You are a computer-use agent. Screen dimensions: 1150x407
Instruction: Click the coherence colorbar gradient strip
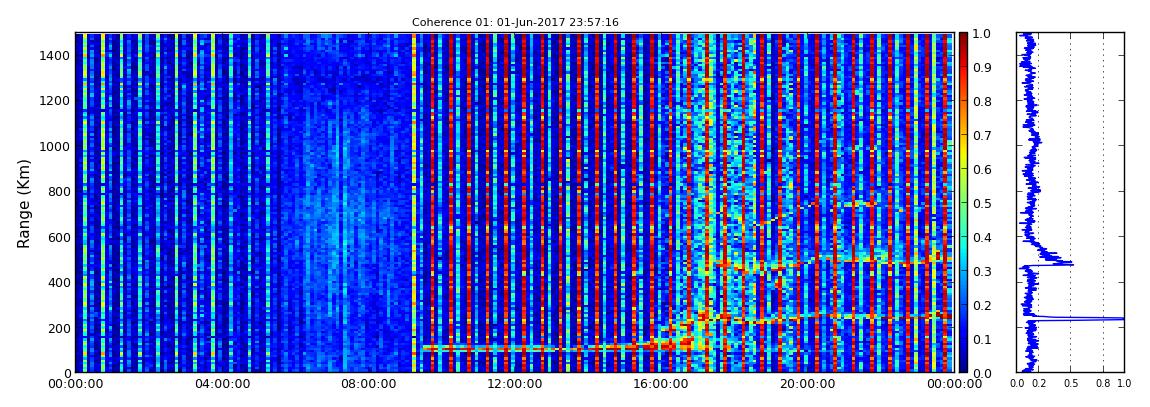(963, 203)
